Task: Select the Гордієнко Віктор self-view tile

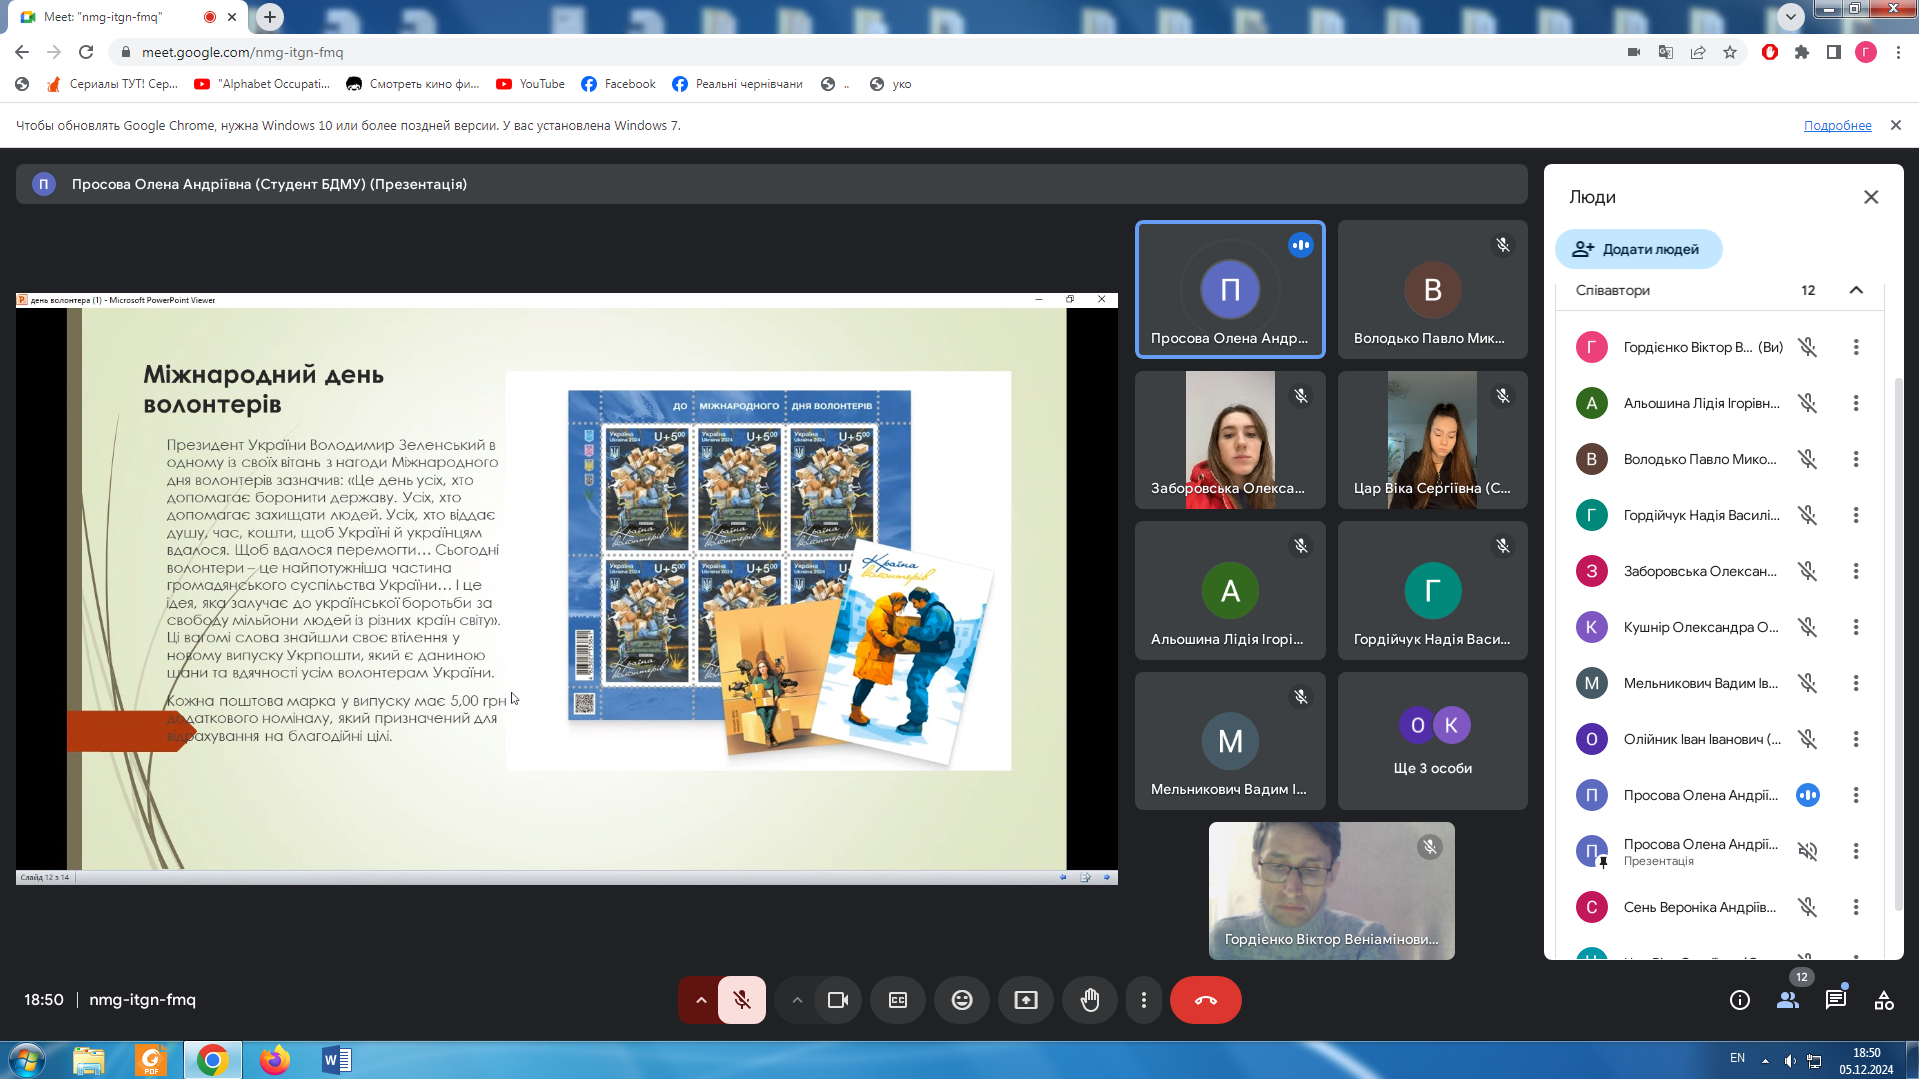Action: pos(1331,891)
